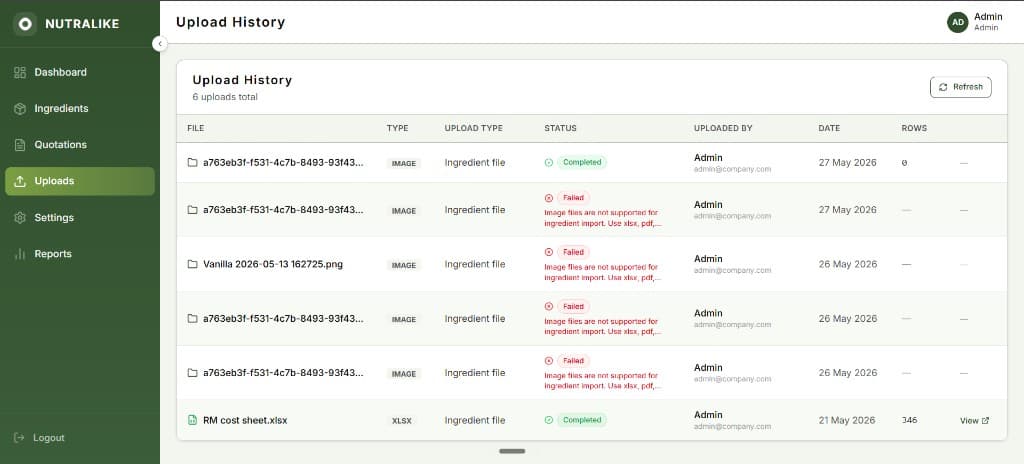Open the Reports bar chart icon
The image size is (1024, 464).
[20, 254]
